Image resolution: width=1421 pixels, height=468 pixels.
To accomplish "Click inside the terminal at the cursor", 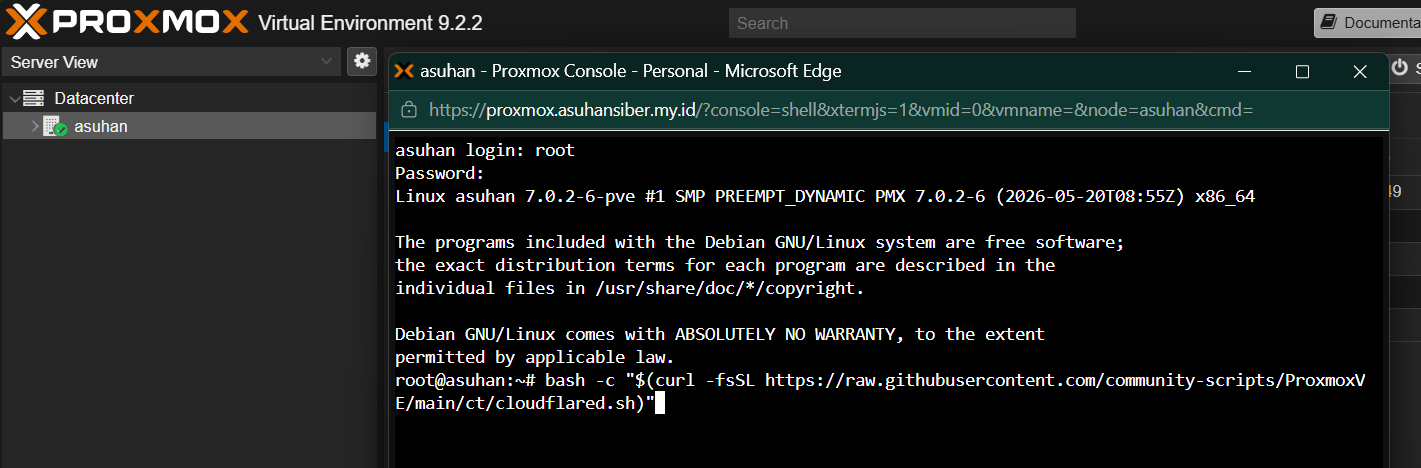I will point(658,403).
